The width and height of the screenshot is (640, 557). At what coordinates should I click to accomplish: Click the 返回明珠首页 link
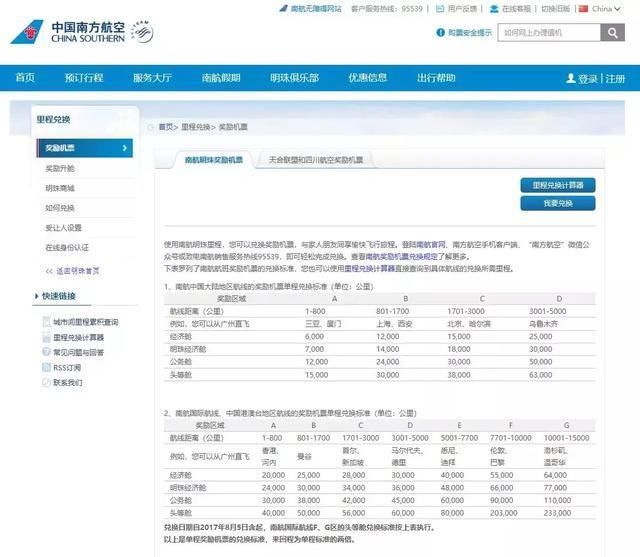coord(78,271)
